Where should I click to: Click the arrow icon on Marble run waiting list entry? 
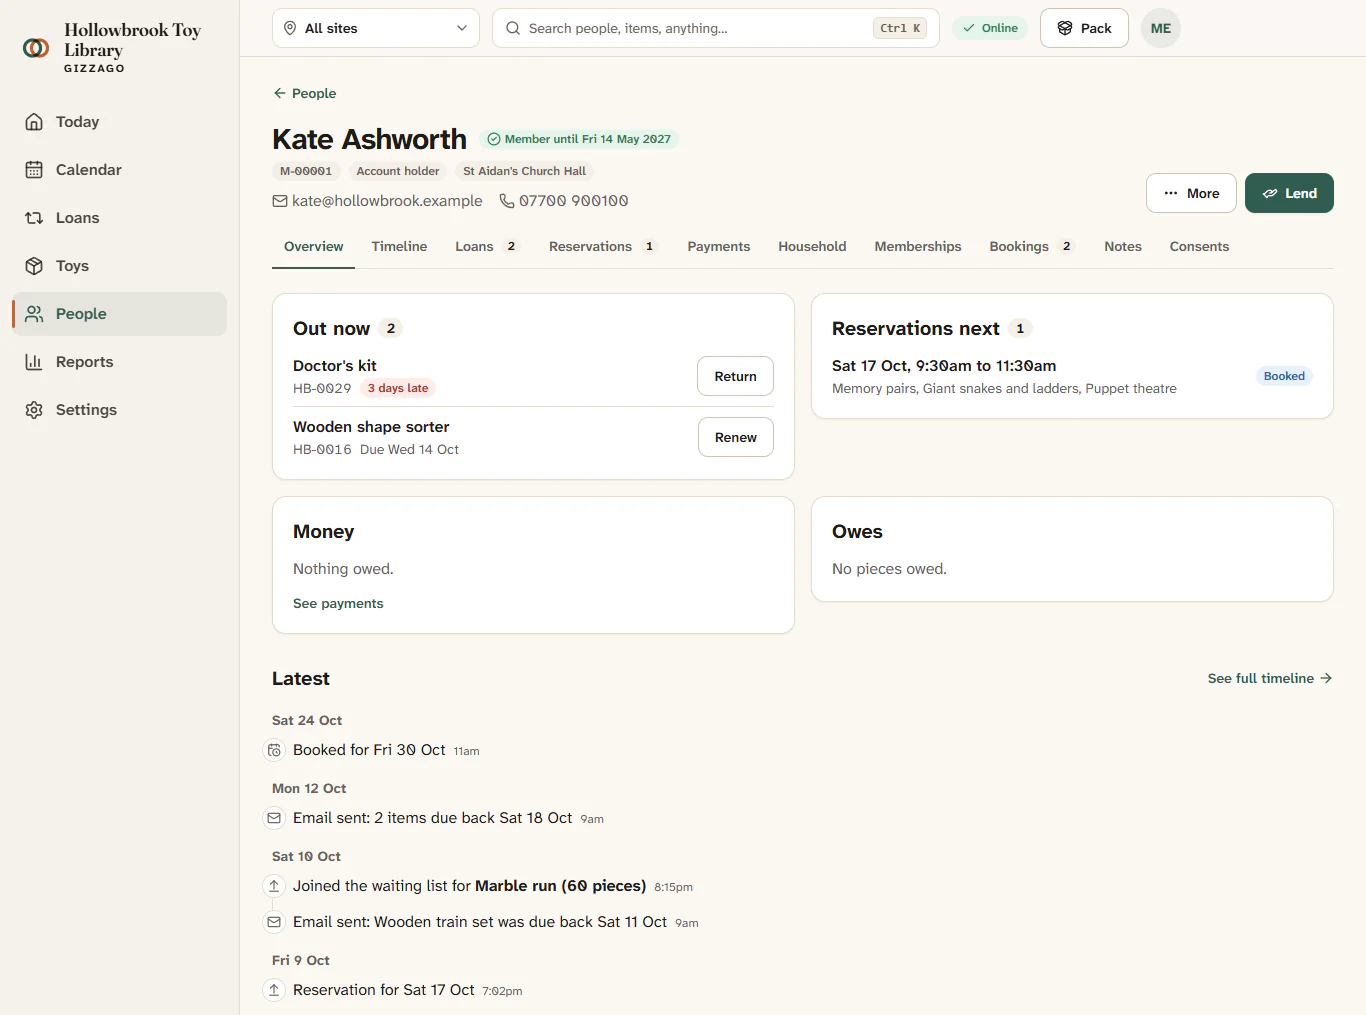[x=274, y=886]
